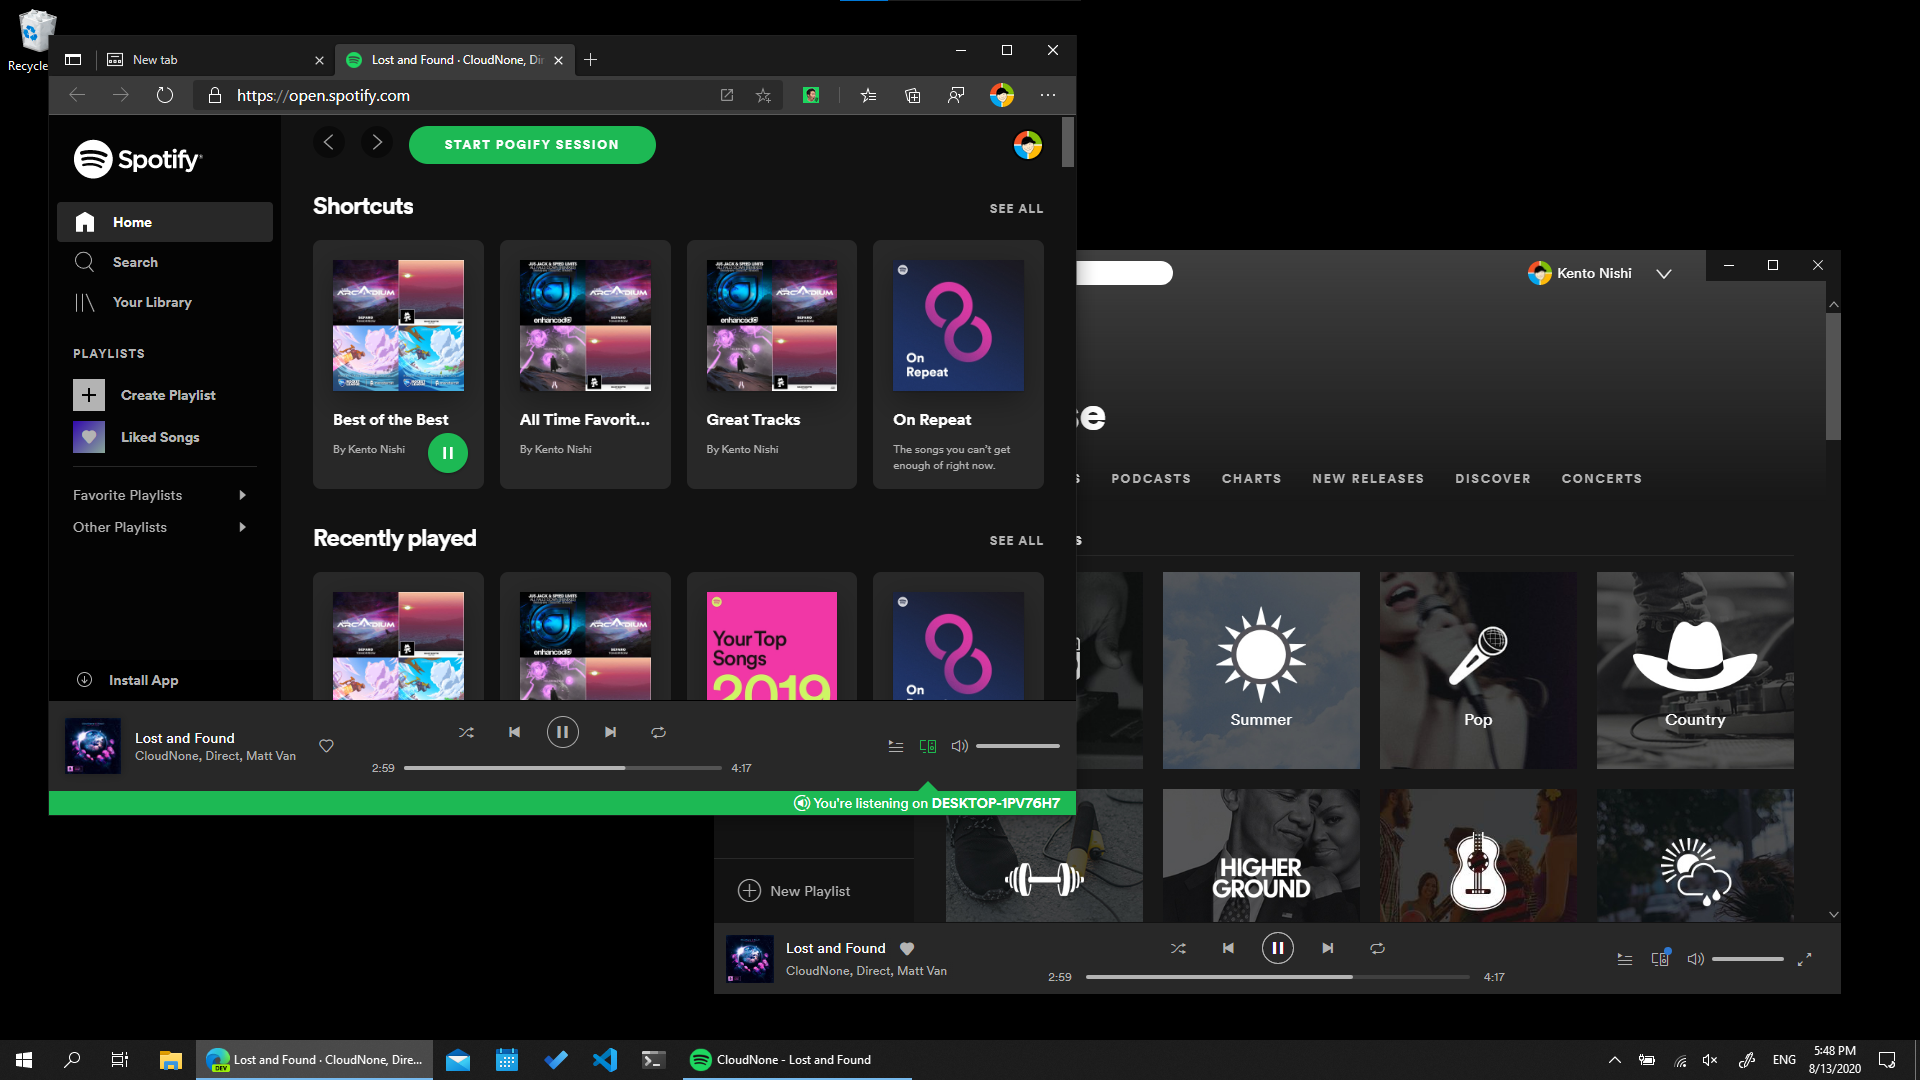This screenshot has width=1920, height=1080.
Task: Open the Discover tab in the desktop app
Action: 1493,479
